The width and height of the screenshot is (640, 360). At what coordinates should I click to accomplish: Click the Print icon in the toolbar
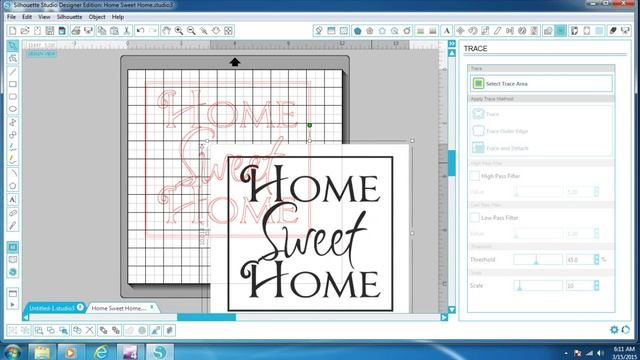coord(76,31)
